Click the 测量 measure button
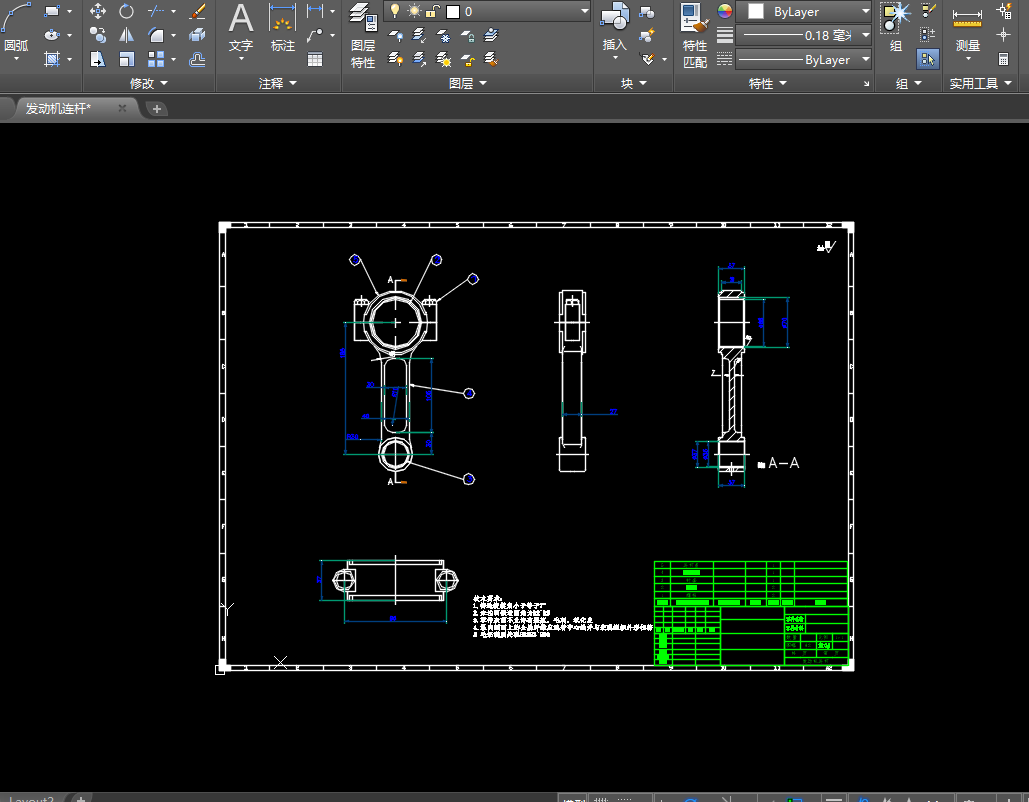 point(967,33)
